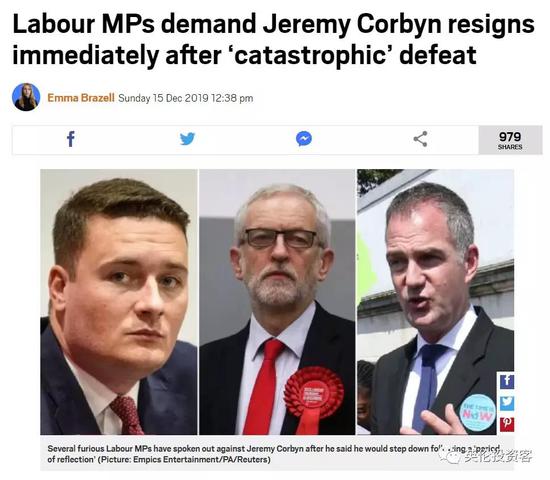
Task: Click the red rosette on the center photo
Action: coord(313,396)
